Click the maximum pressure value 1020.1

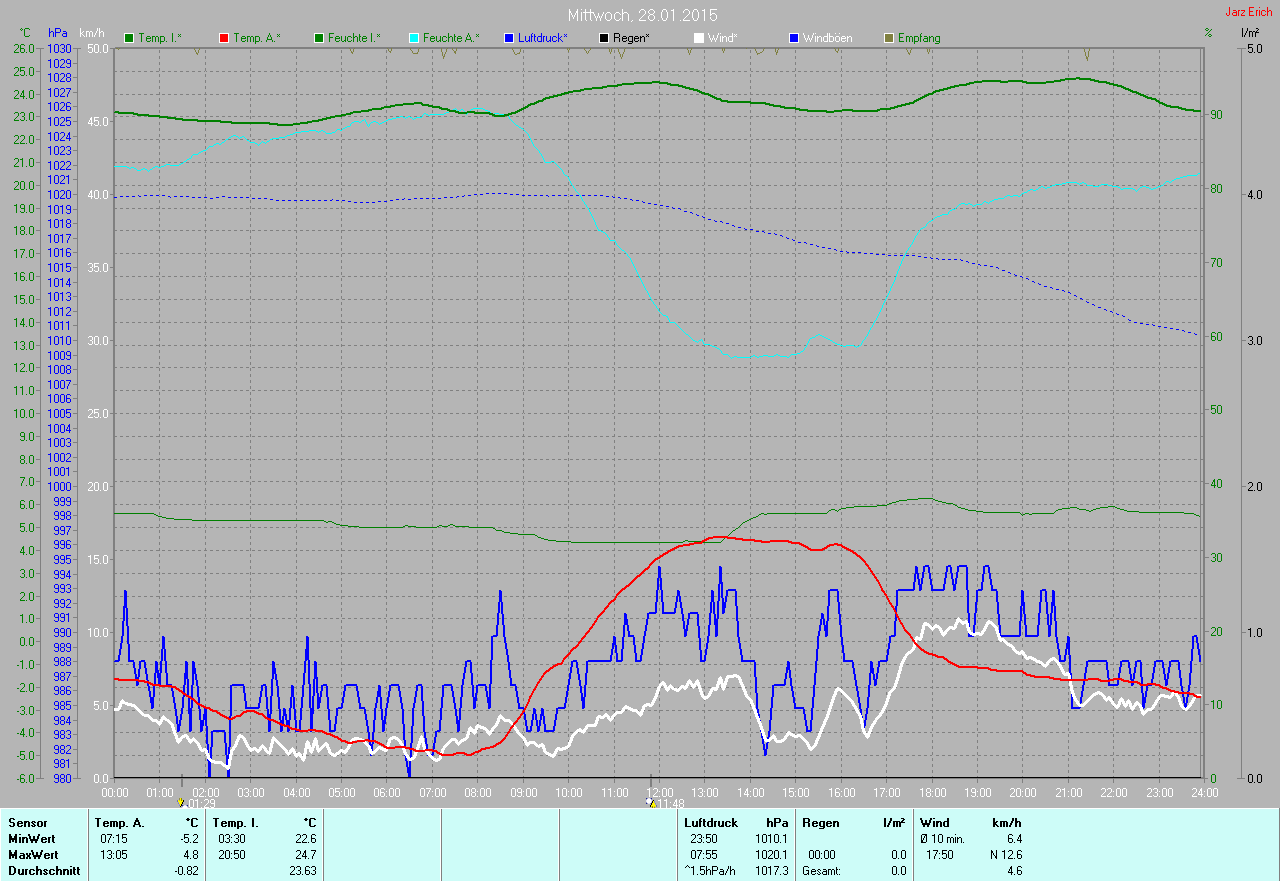pyautogui.click(x=770, y=855)
